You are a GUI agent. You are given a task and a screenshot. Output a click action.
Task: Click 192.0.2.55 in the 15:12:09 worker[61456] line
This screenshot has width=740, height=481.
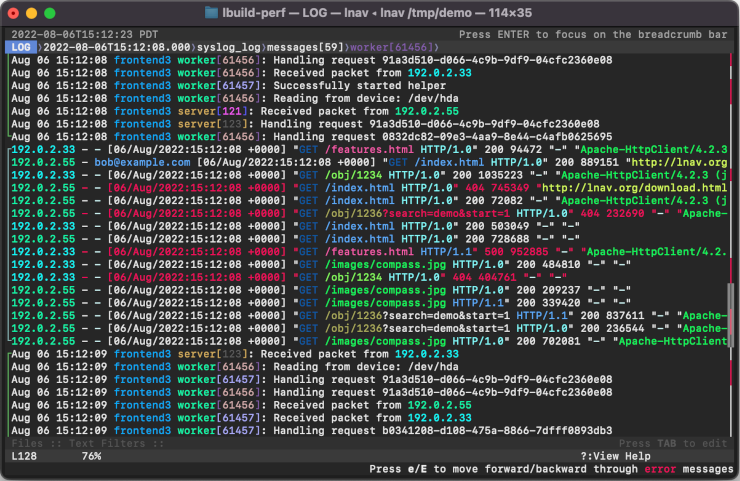click(x=439, y=405)
